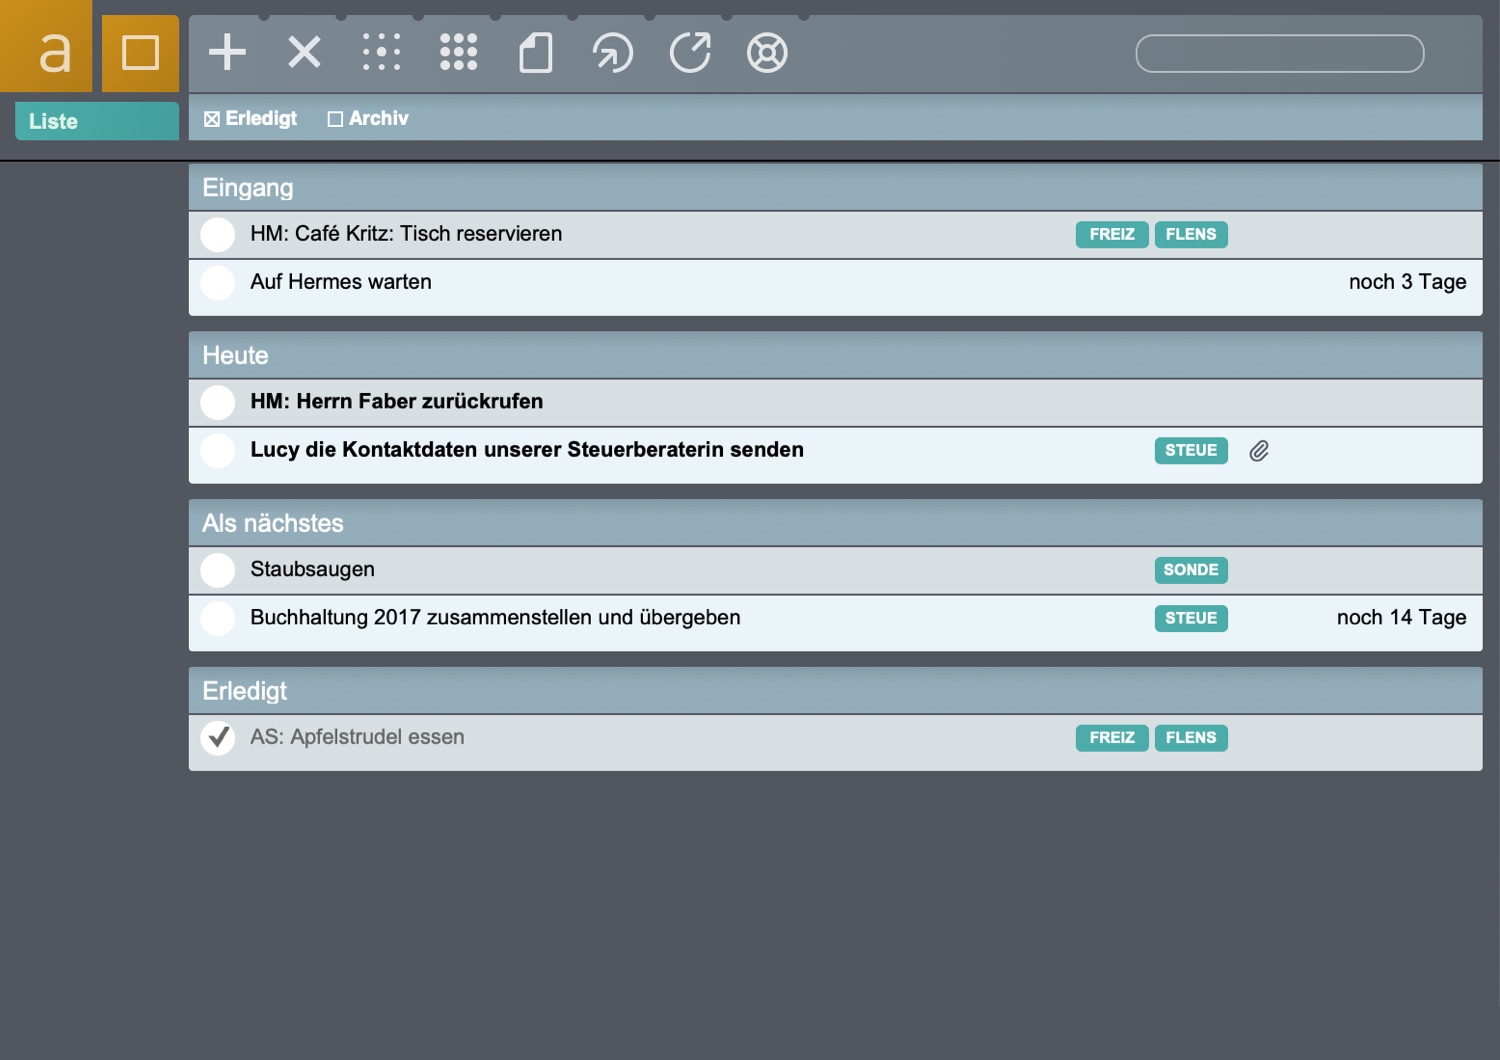1500x1060 pixels.
Task: Uncheck 'AS: Apfelstrudel essen'
Action: pos(218,738)
